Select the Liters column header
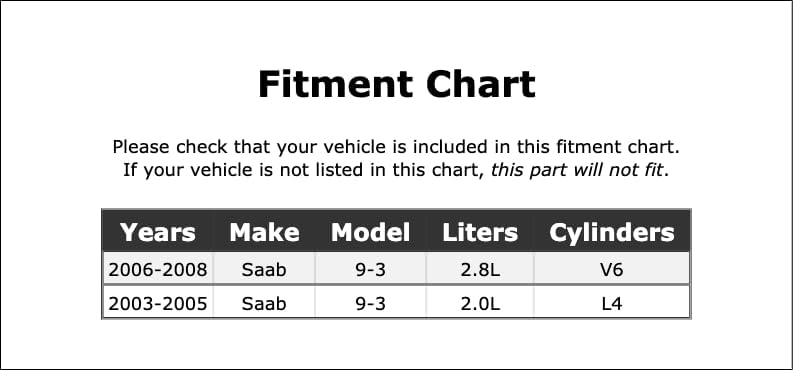This screenshot has height=370, width=793. pos(479,233)
